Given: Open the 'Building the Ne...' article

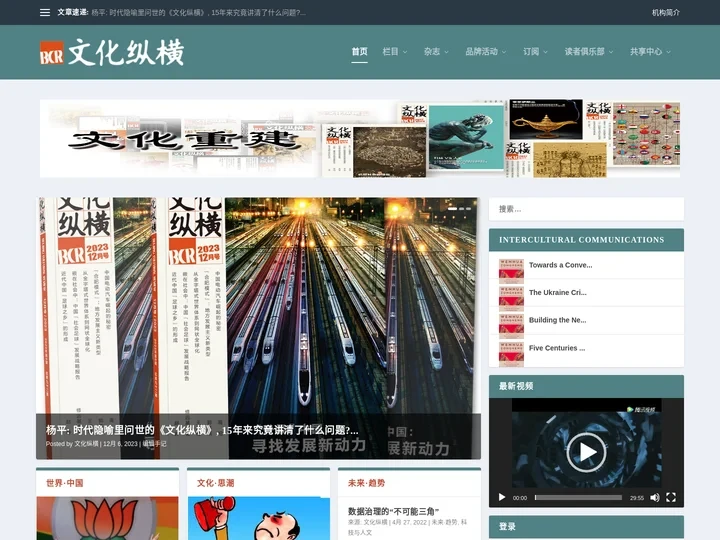Looking at the screenshot, I should point(557,320).
